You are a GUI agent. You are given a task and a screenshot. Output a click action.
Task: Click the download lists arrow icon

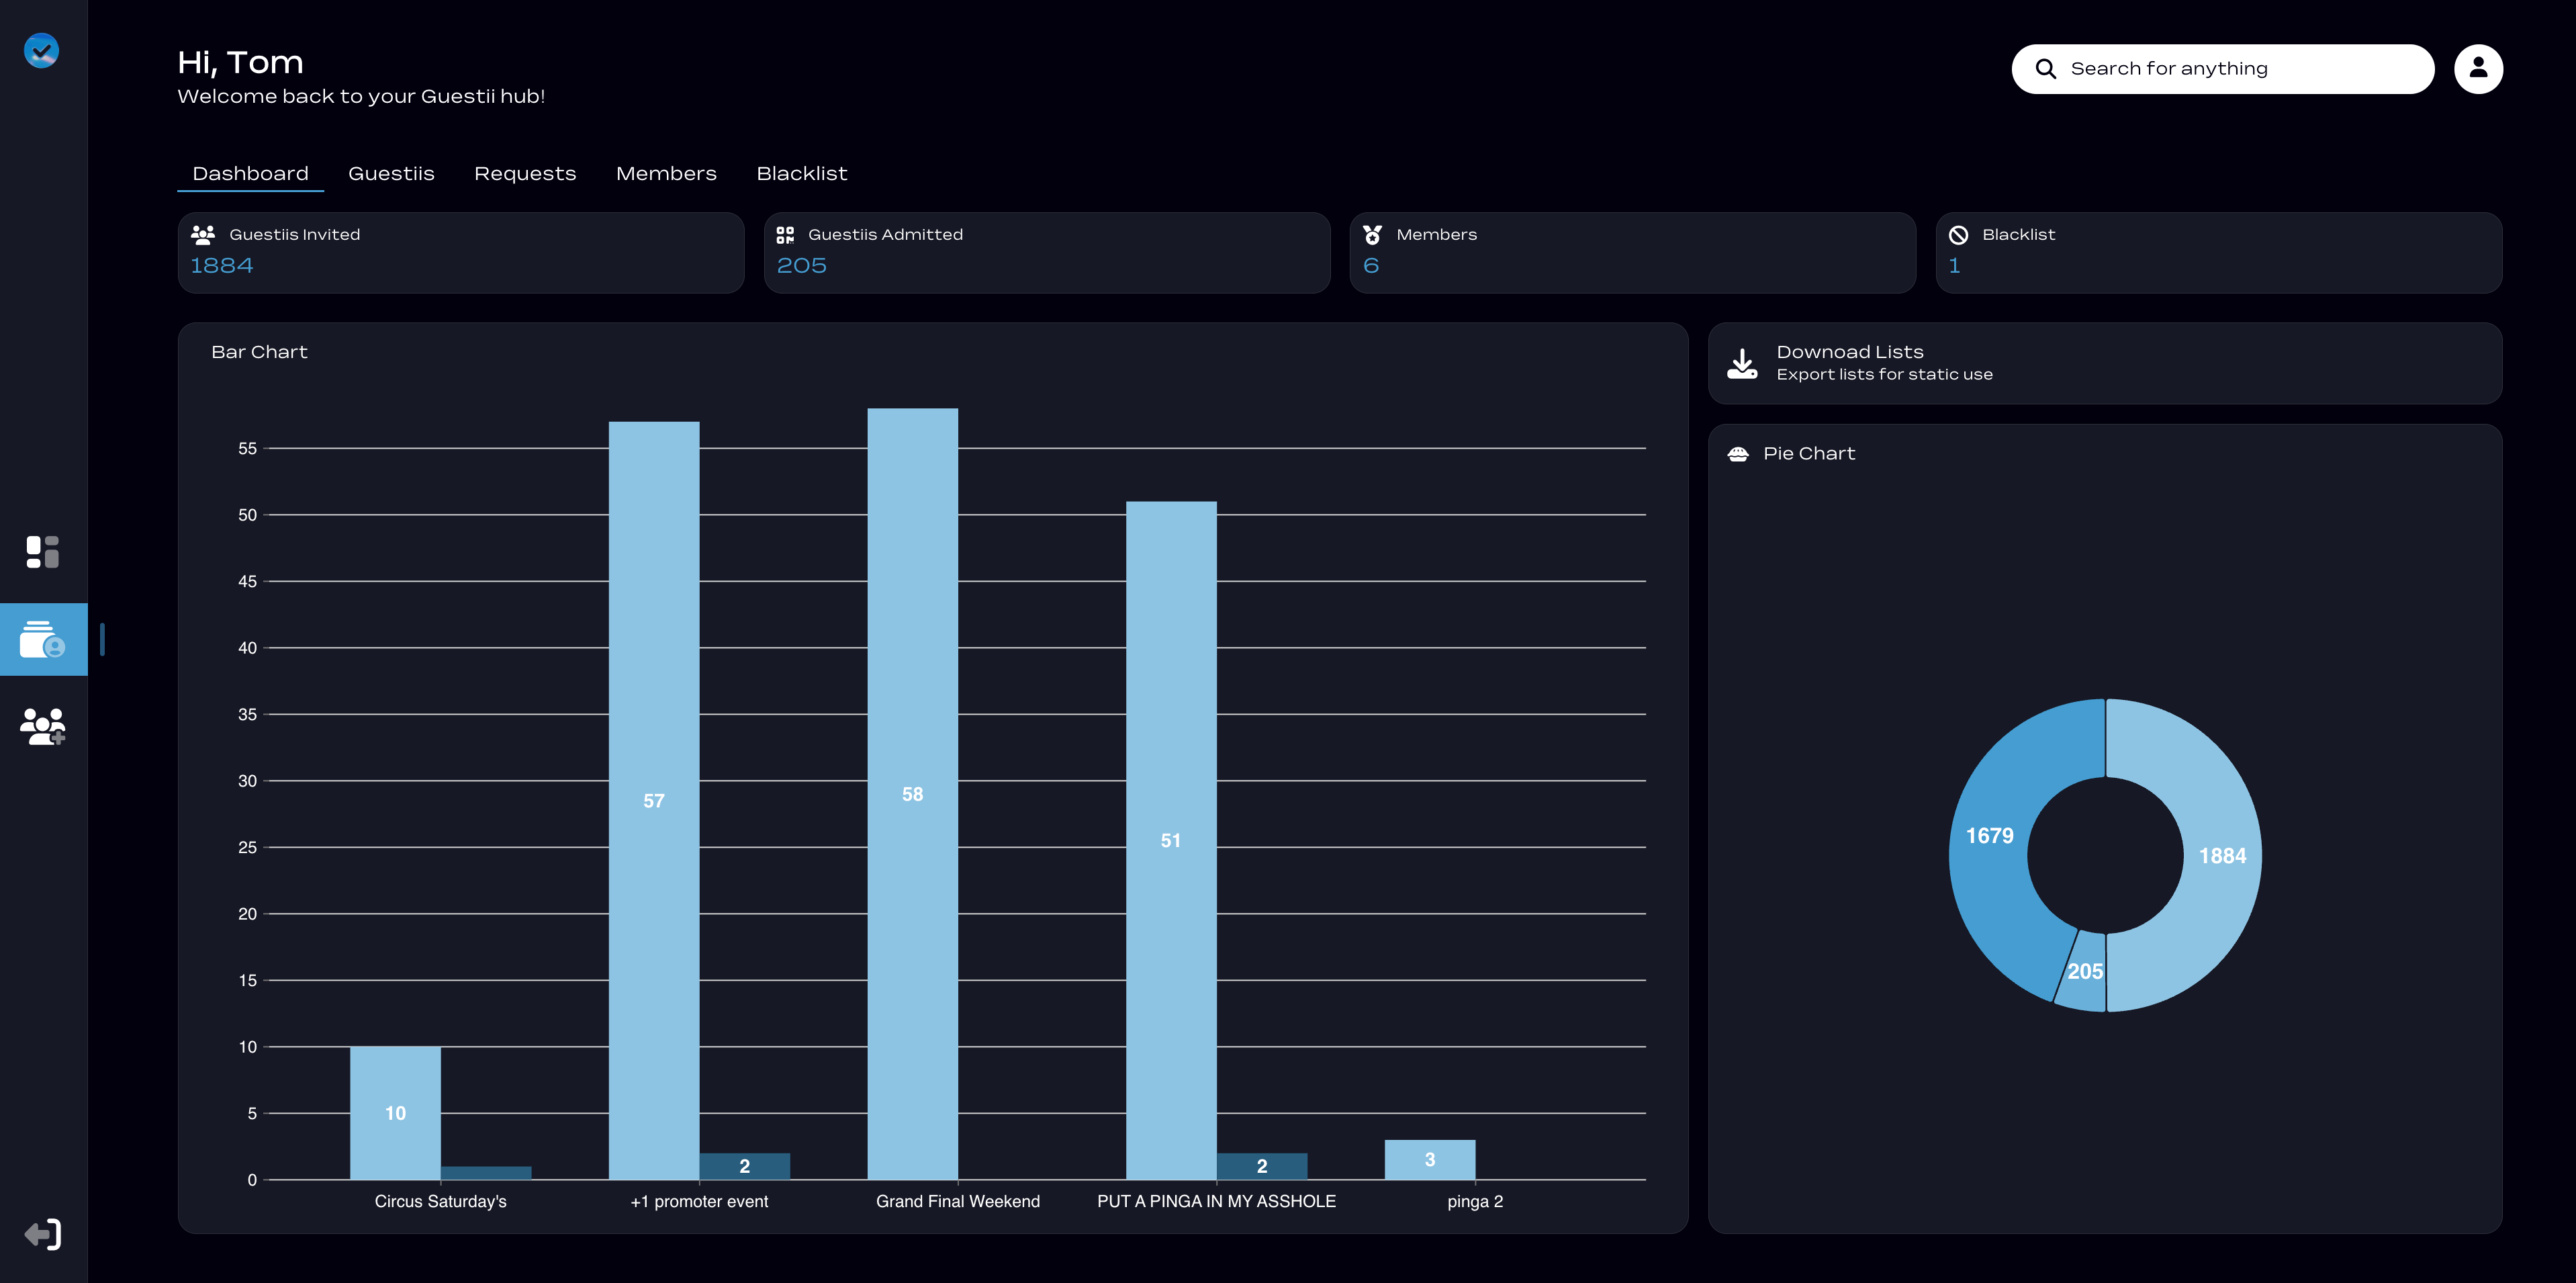pyautogui.click(x=1742, y=364)
